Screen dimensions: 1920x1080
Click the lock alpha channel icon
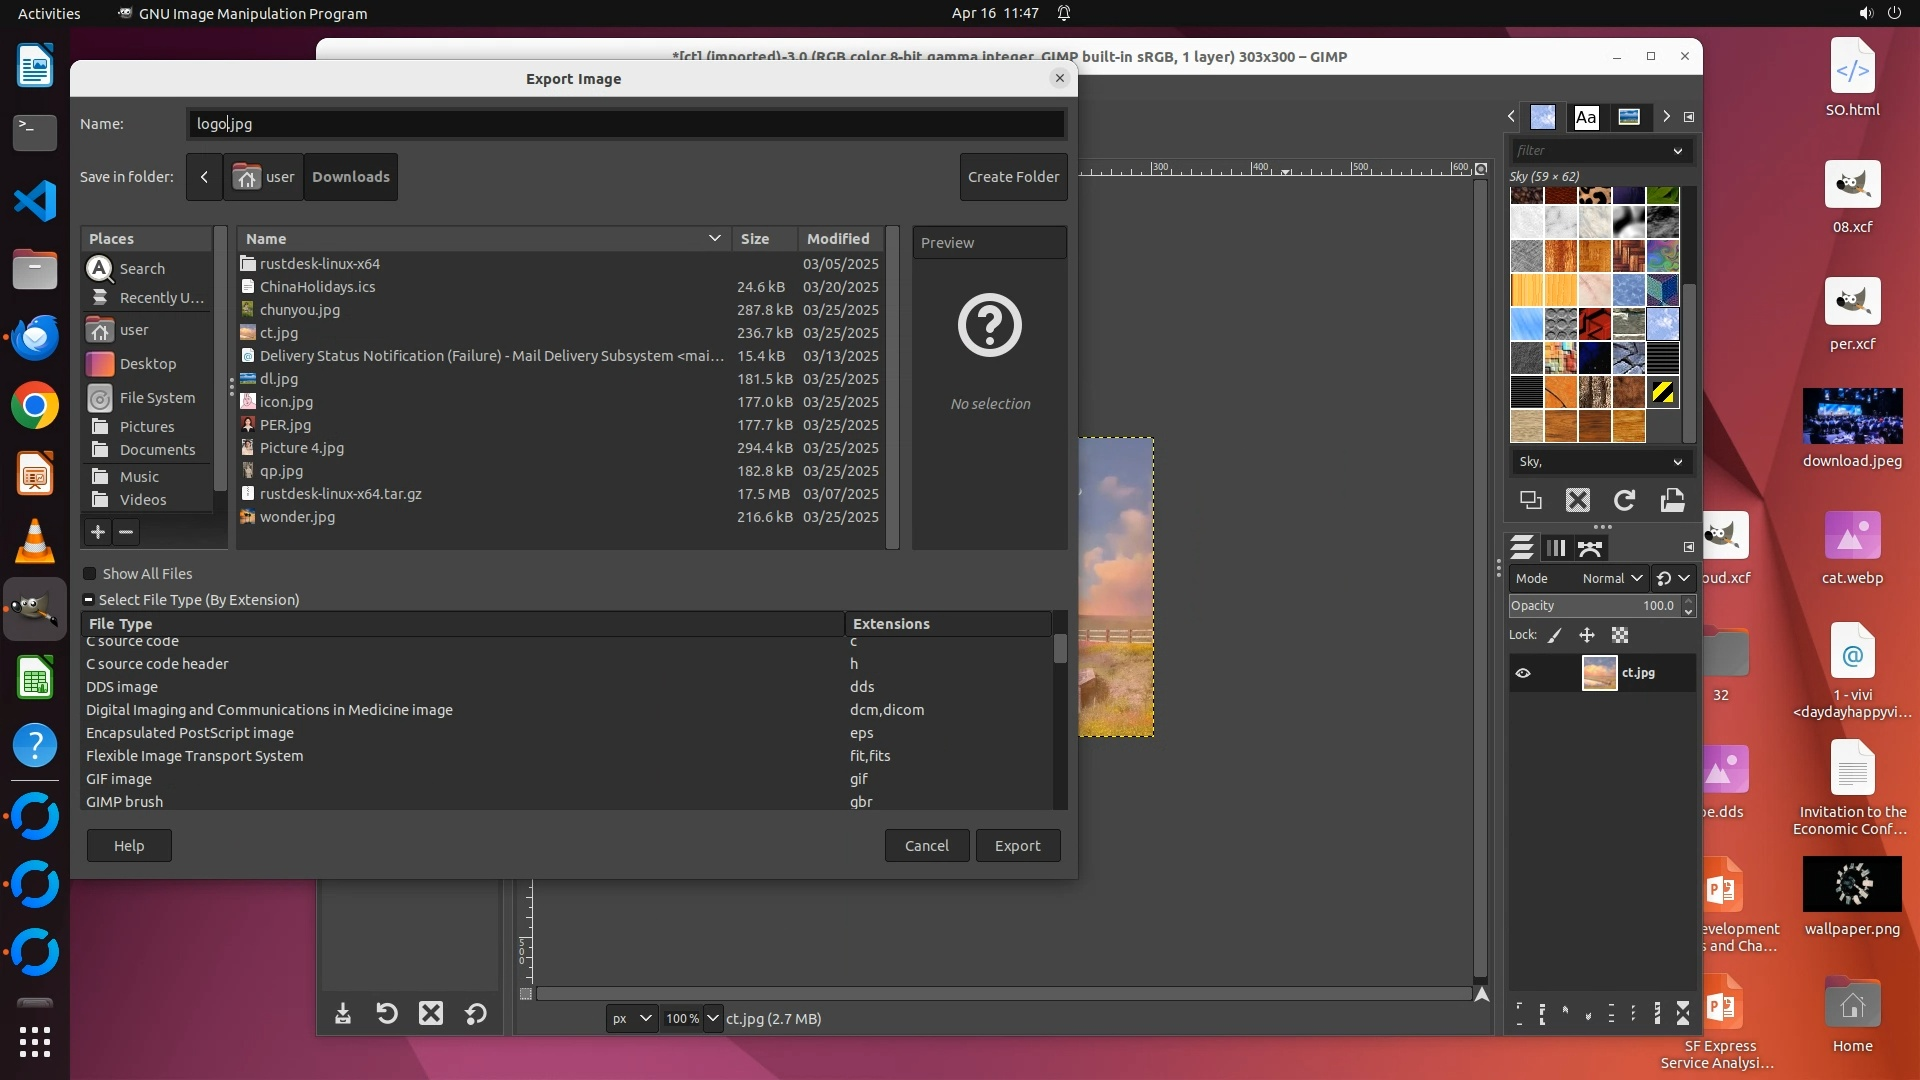(1620, 635)
